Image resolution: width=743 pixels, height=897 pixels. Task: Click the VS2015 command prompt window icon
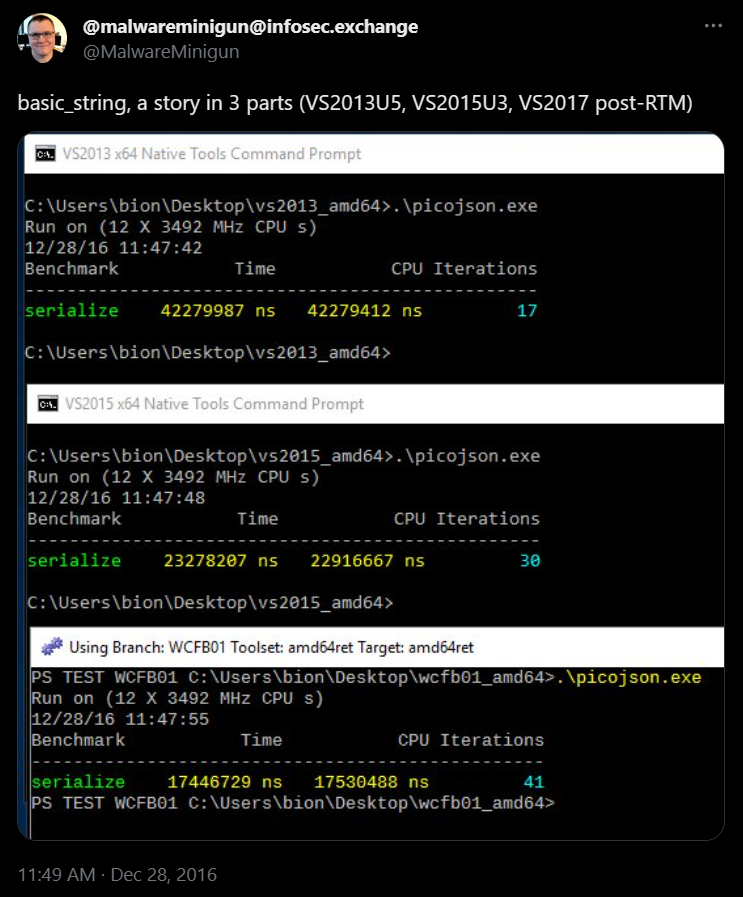coord(47,404)
